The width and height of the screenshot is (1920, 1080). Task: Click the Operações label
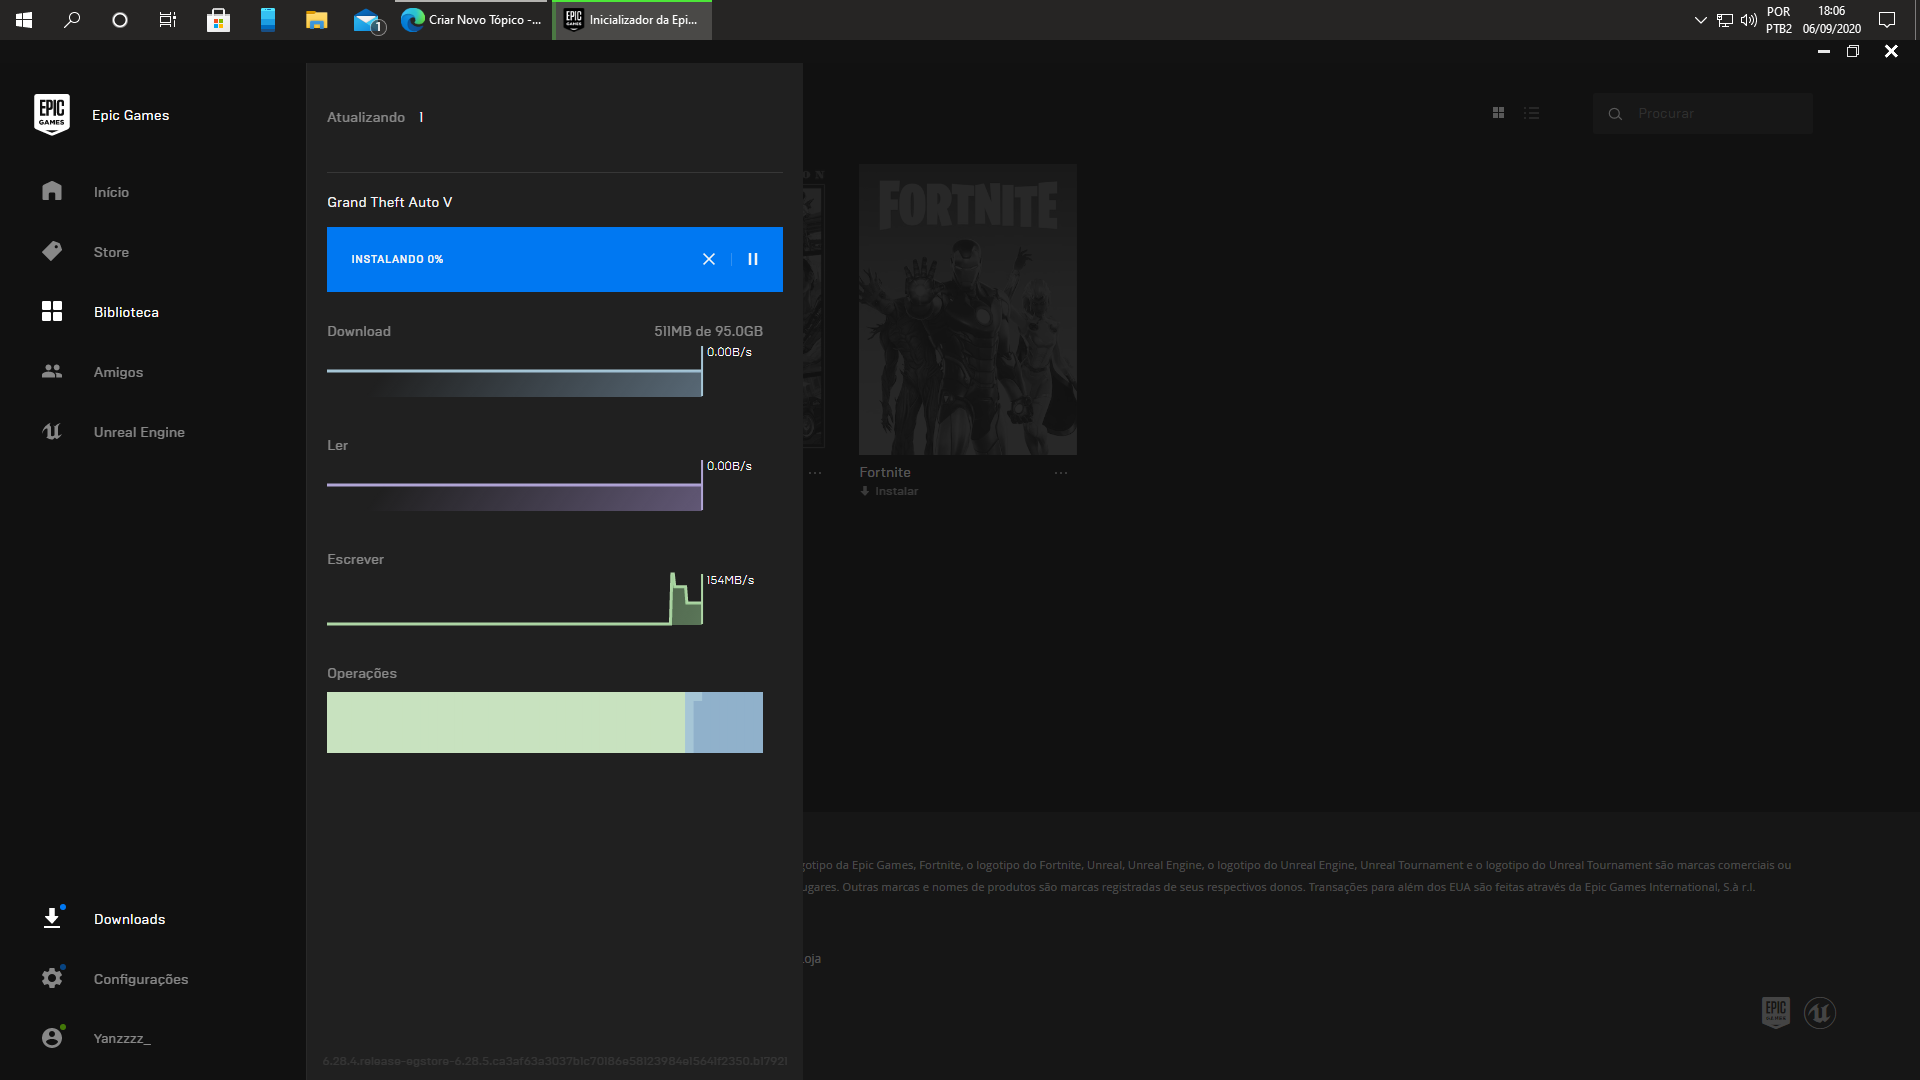362,673
